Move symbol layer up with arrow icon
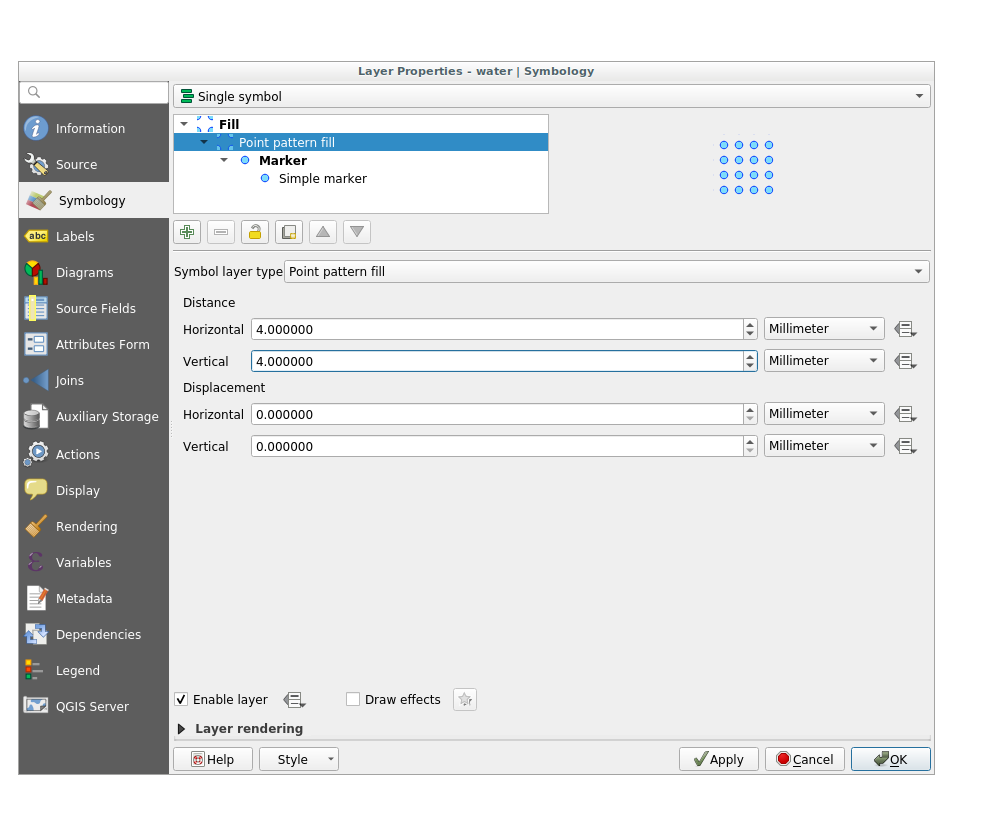The height and width of the screenshot is (835, 998). tap(323, 232)
